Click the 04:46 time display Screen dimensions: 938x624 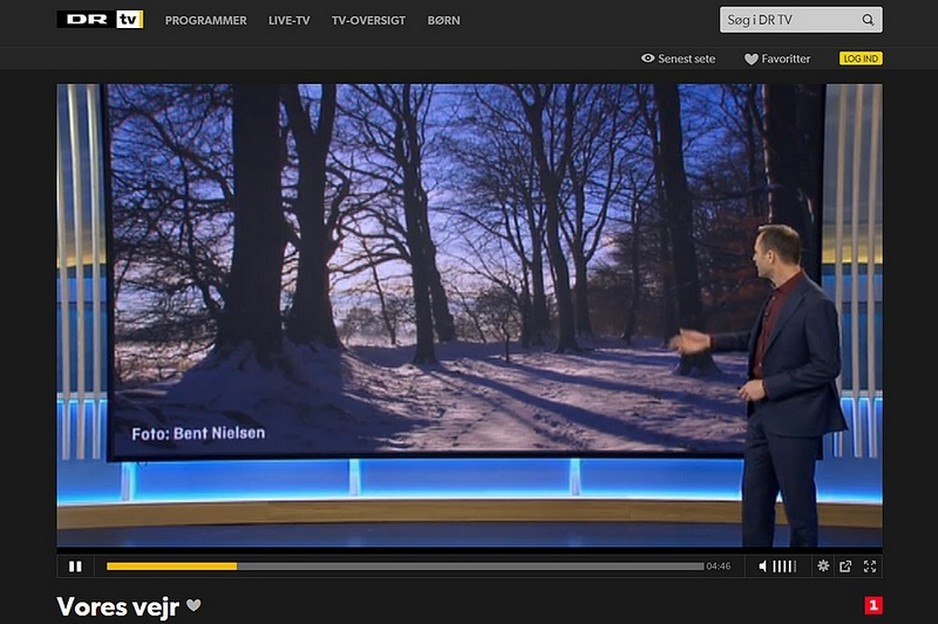click(x=718, y=566)
